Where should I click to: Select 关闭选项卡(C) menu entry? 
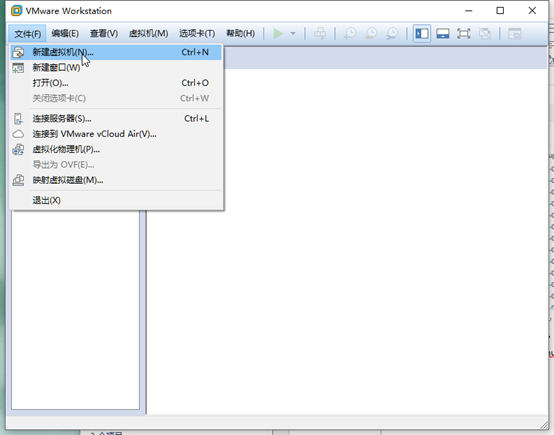tap(116, 98)
